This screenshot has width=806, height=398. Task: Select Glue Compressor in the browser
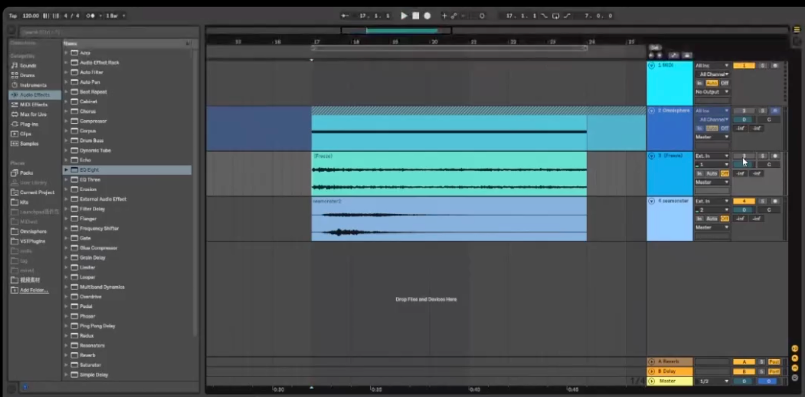click(x=99, y=248)
